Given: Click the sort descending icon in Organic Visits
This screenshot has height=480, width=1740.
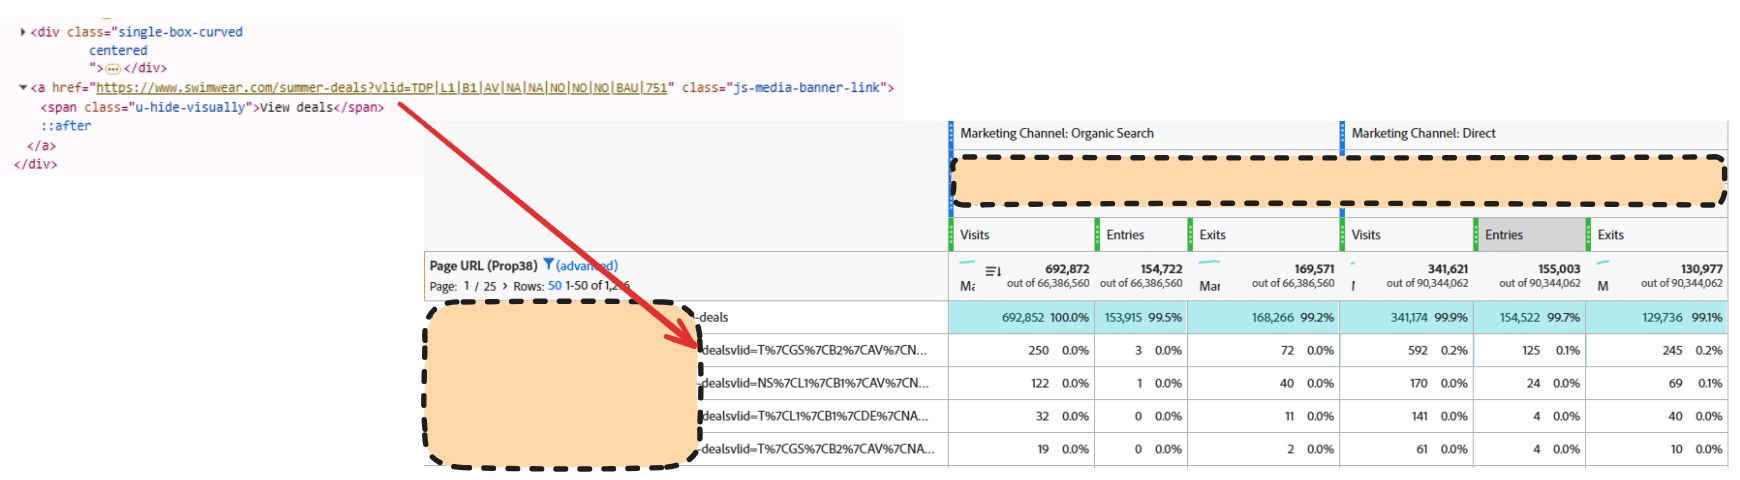Looking at the screenshot, I should (x=993, y=271).
